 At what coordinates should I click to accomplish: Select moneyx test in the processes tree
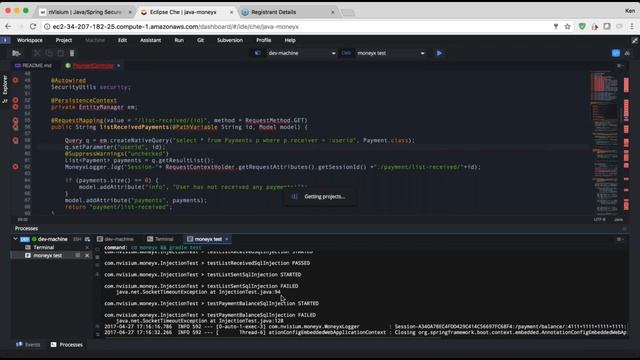pyautogui.click(x=48, y=256)
